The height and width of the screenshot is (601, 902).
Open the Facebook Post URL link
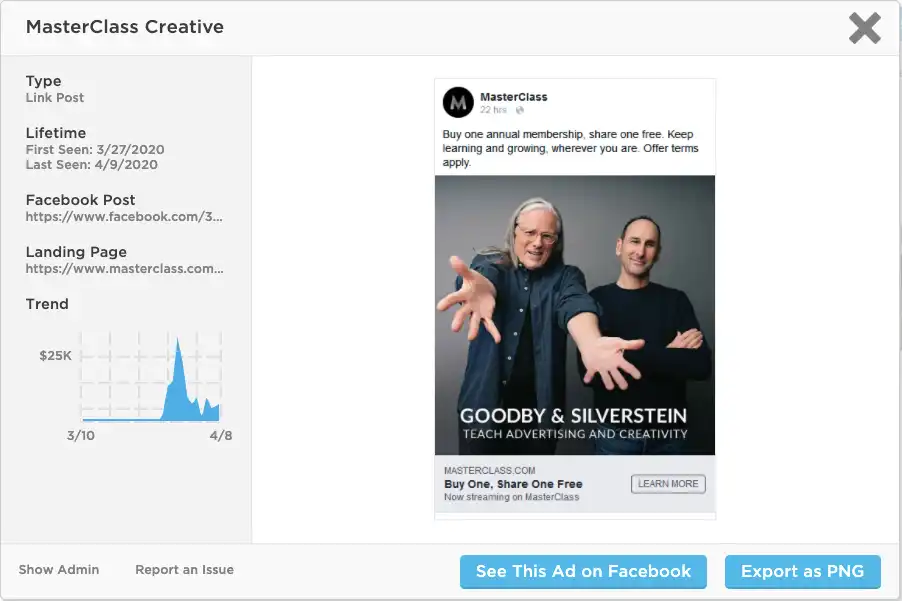coord(124,217)
